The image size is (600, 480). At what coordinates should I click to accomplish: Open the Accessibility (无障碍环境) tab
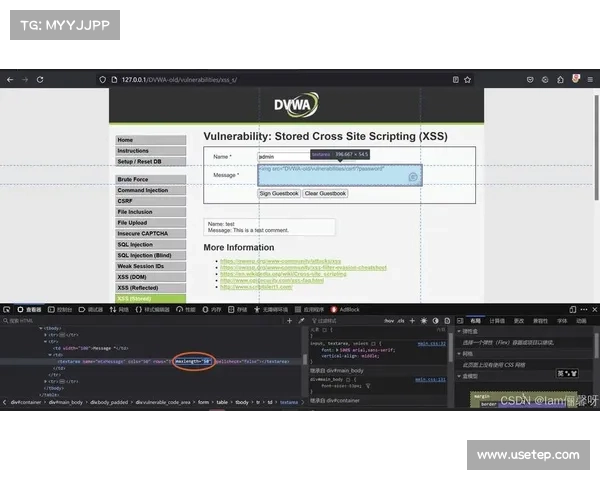271,309
